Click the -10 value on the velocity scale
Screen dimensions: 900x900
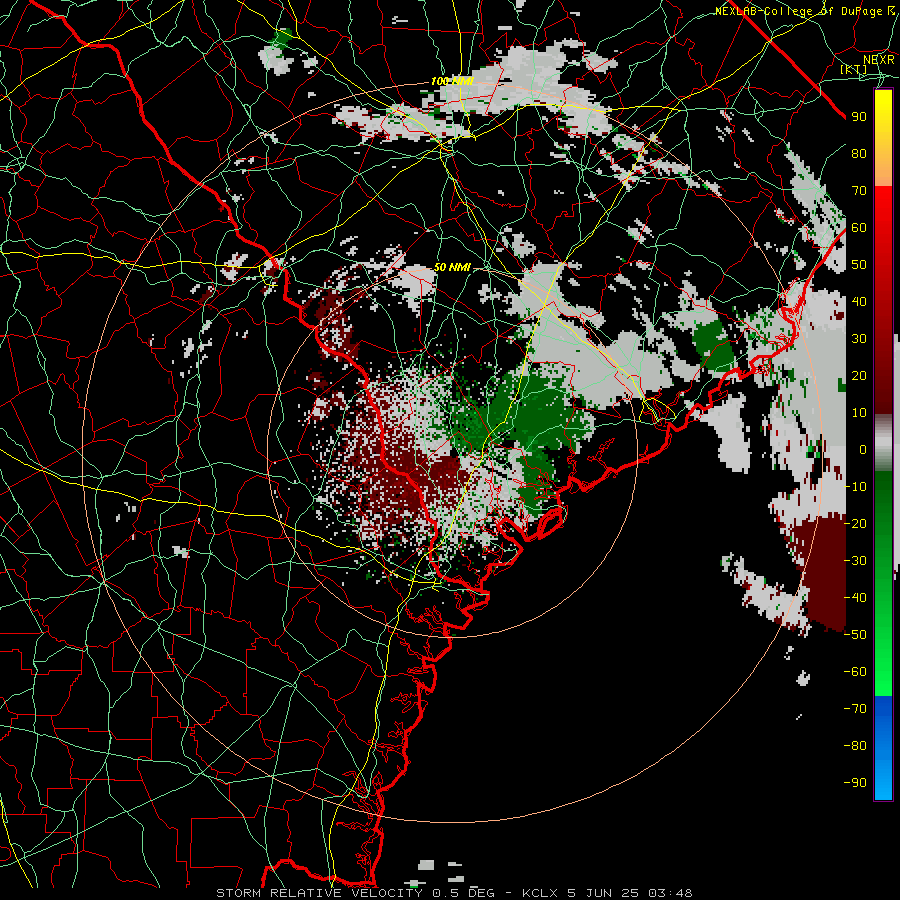855,487
